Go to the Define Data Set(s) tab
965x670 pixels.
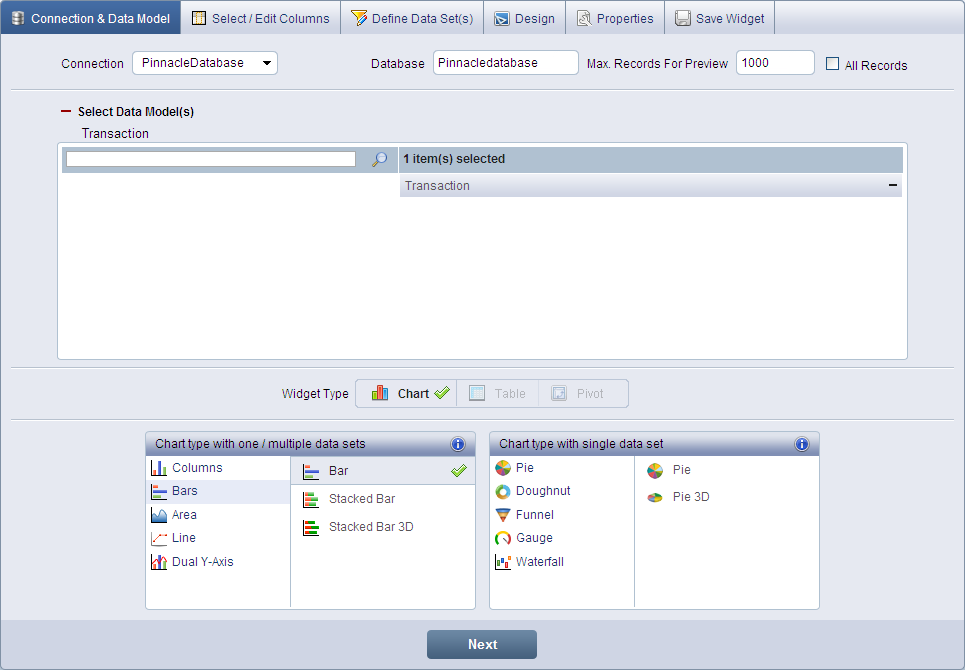click(412, 18)
